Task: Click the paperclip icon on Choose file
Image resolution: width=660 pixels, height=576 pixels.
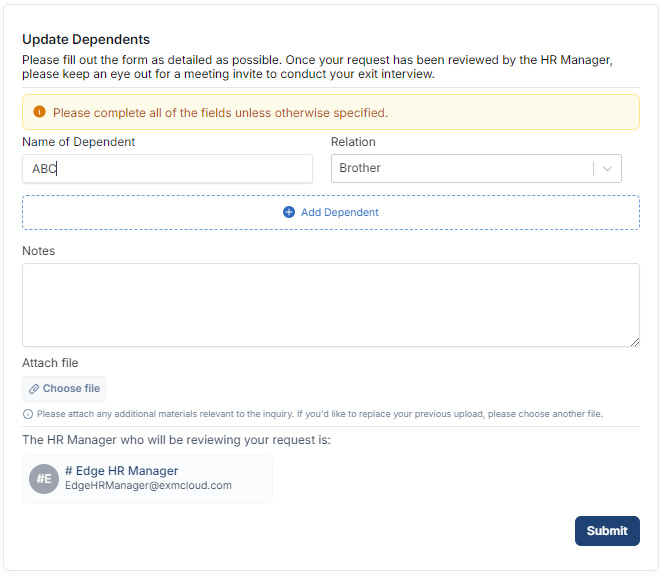Action: 34,389
